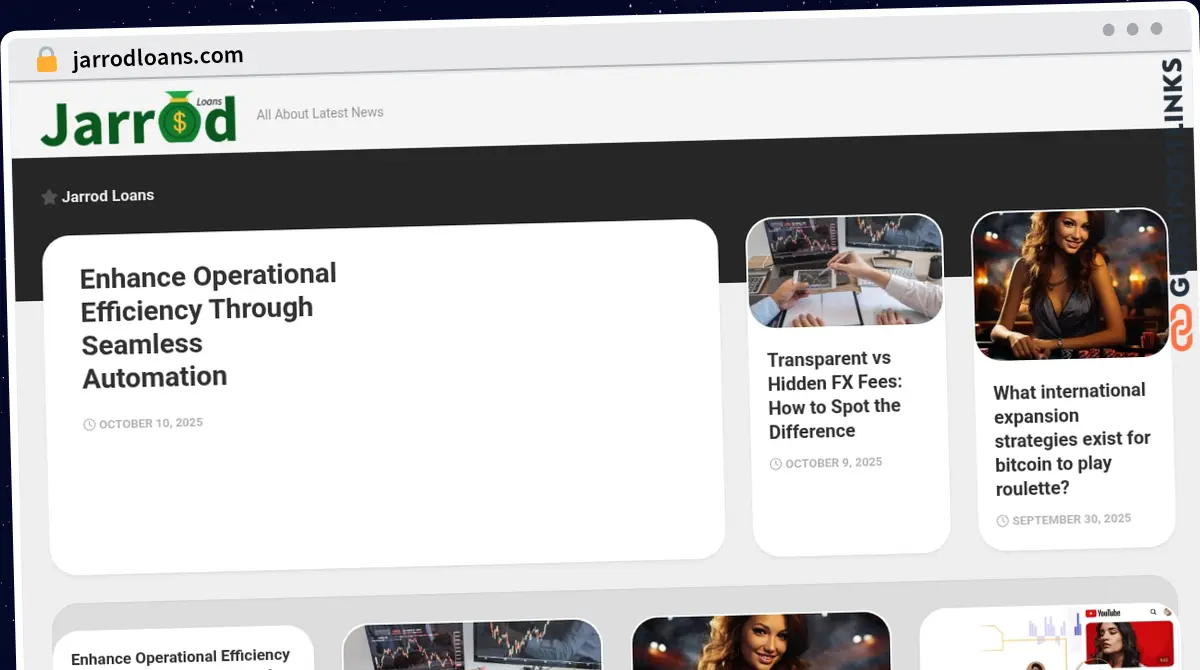This screenshot has width=1200, height=670.
Task: Click the casino woman thumbnail in the top row
Action: click(x=1070, y=284)
